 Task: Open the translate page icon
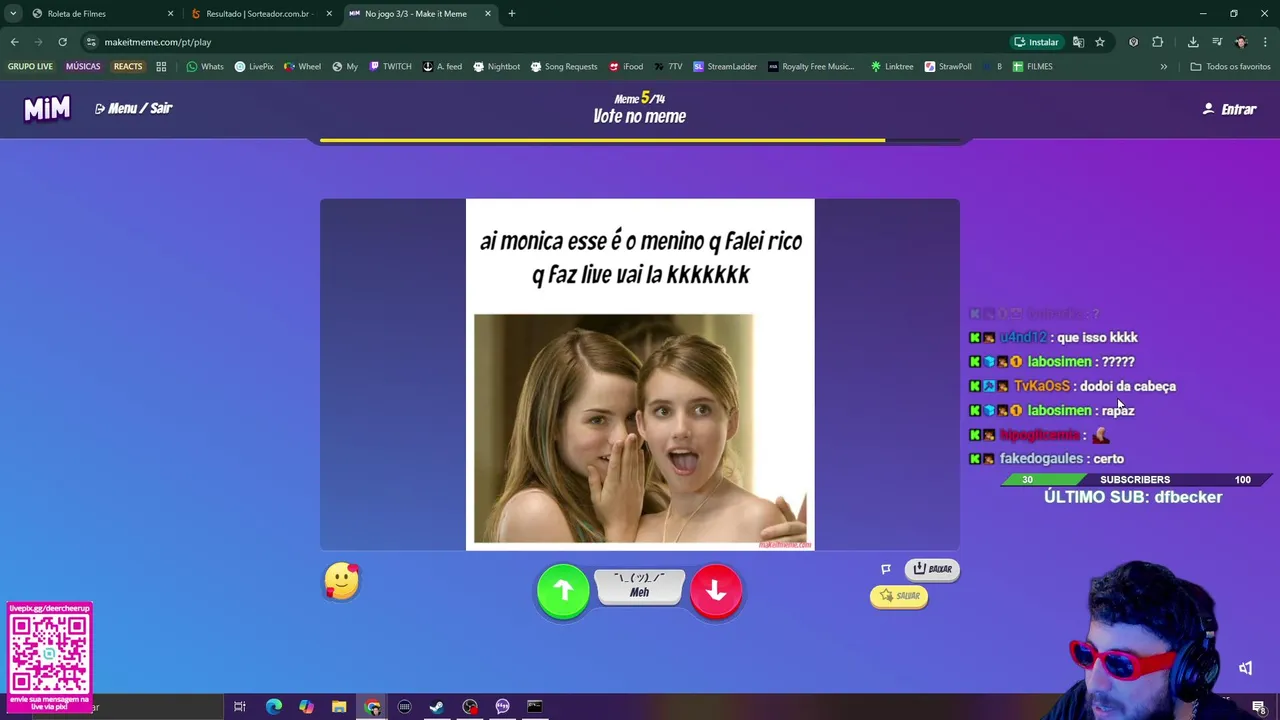[1078, 42]
